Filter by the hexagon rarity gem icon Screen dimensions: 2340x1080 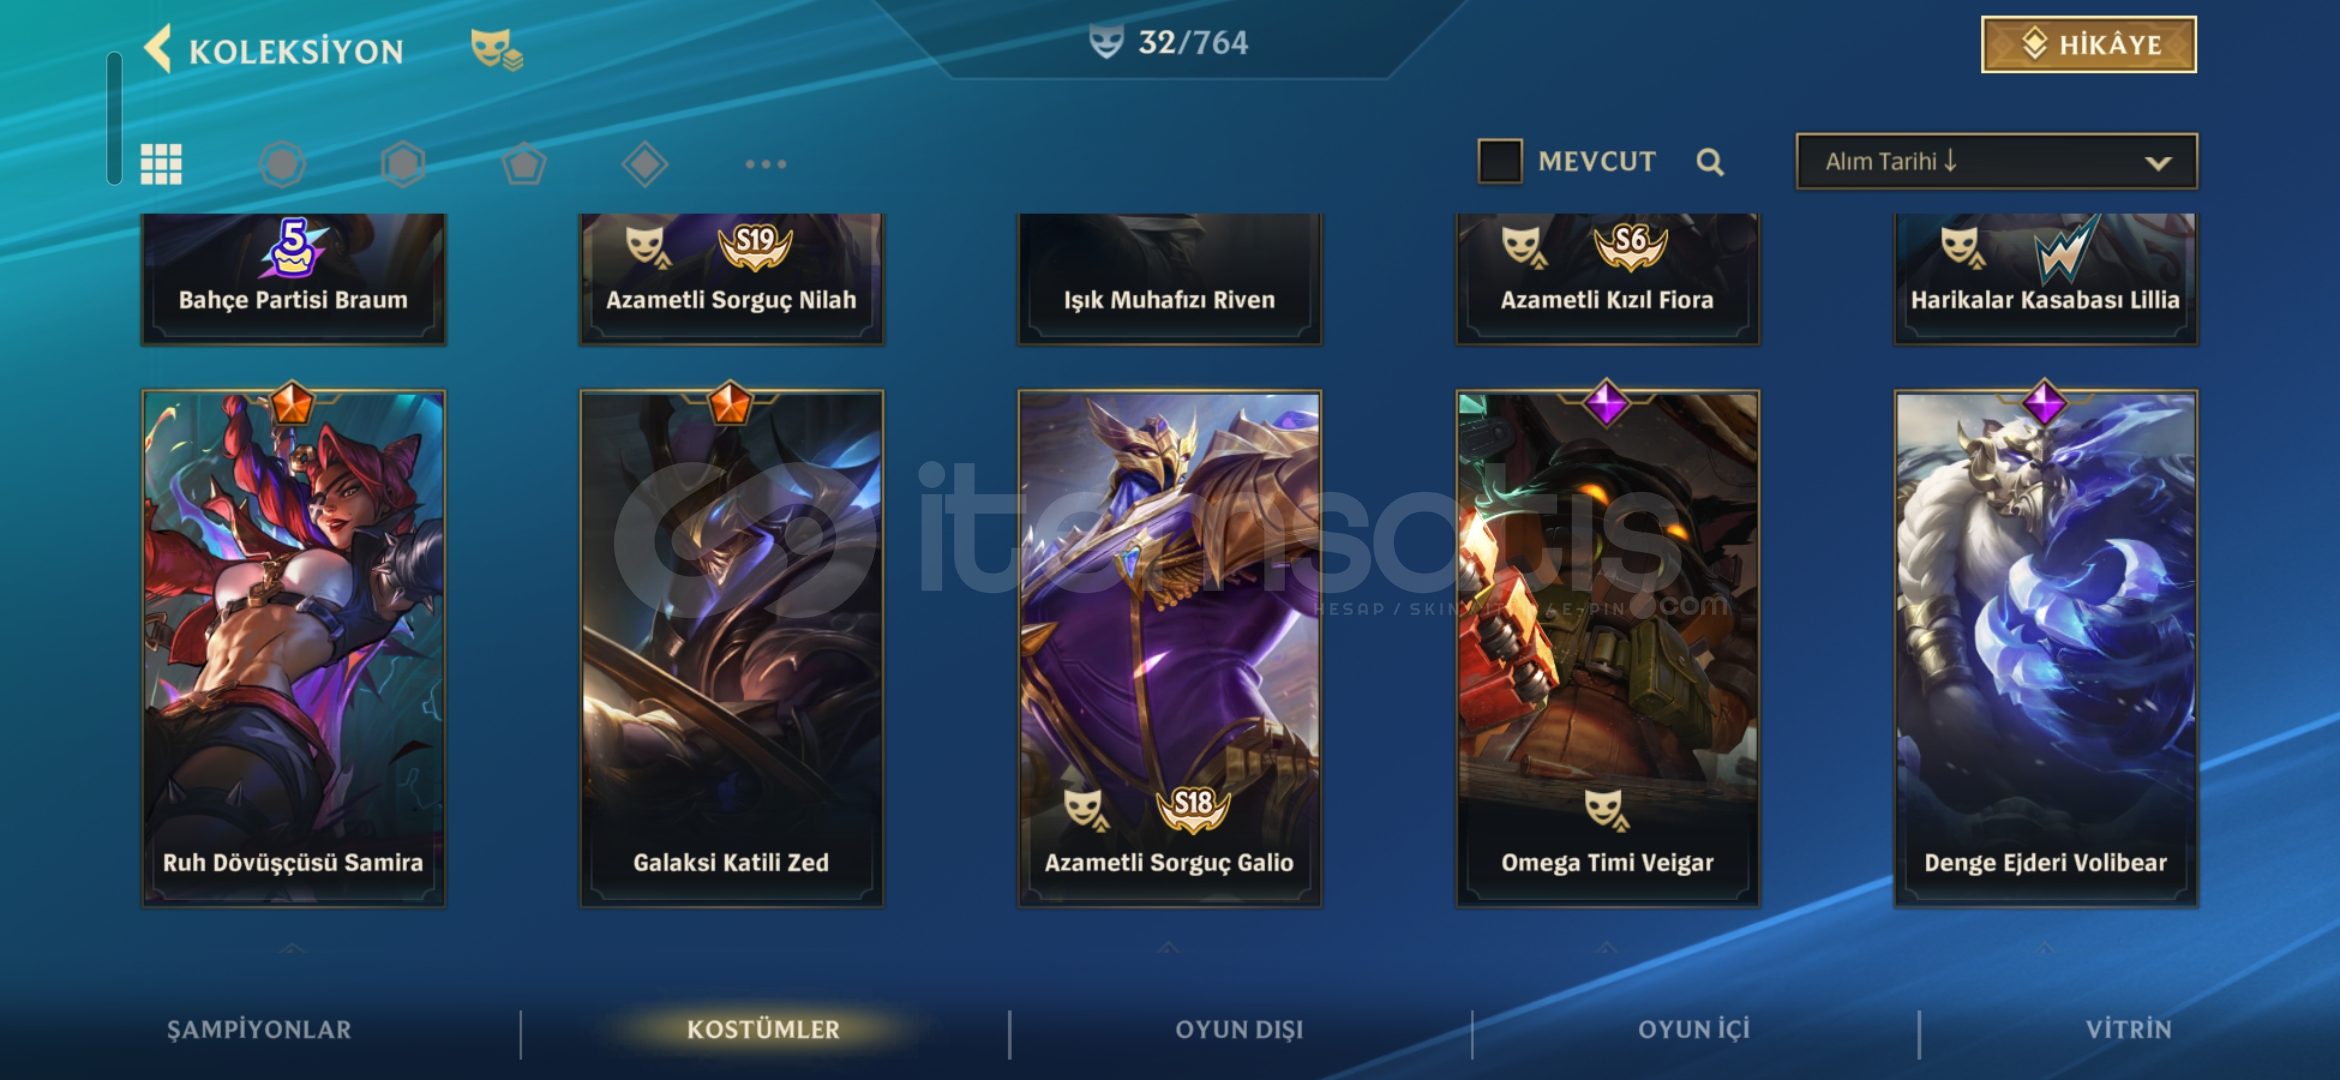click(403, 164)
